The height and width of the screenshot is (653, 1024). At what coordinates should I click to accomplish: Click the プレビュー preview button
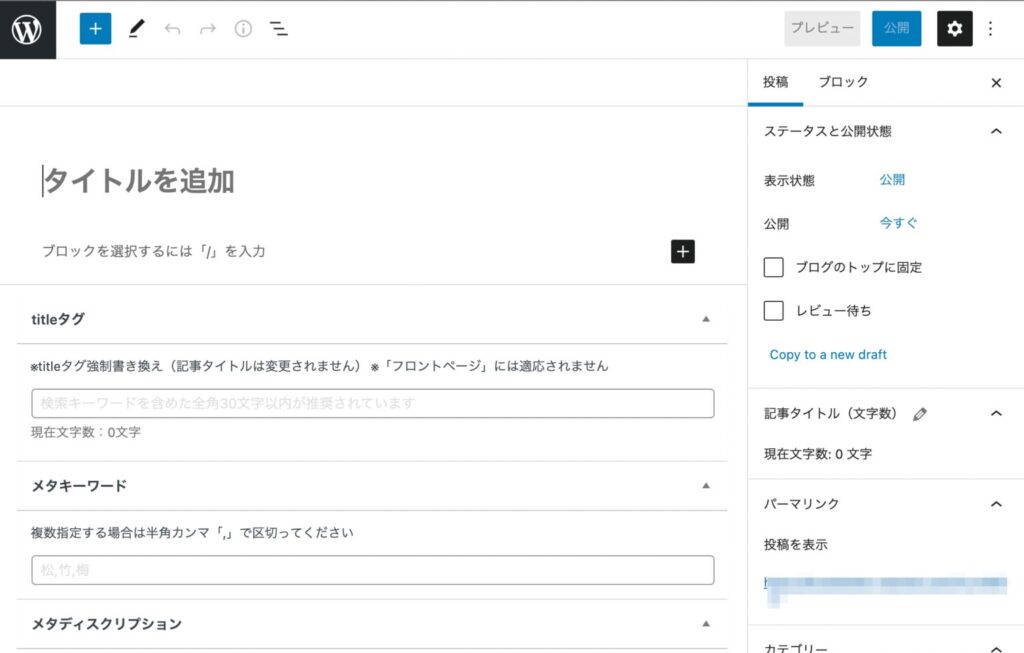click(822, 29)
